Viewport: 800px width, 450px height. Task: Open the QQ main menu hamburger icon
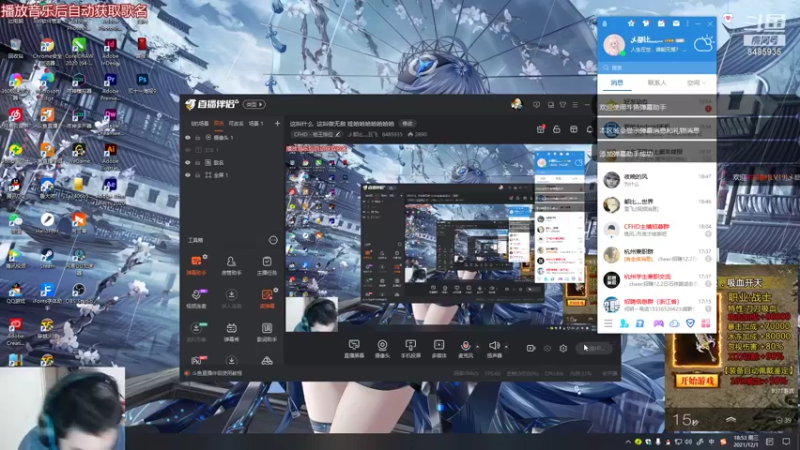608,323
